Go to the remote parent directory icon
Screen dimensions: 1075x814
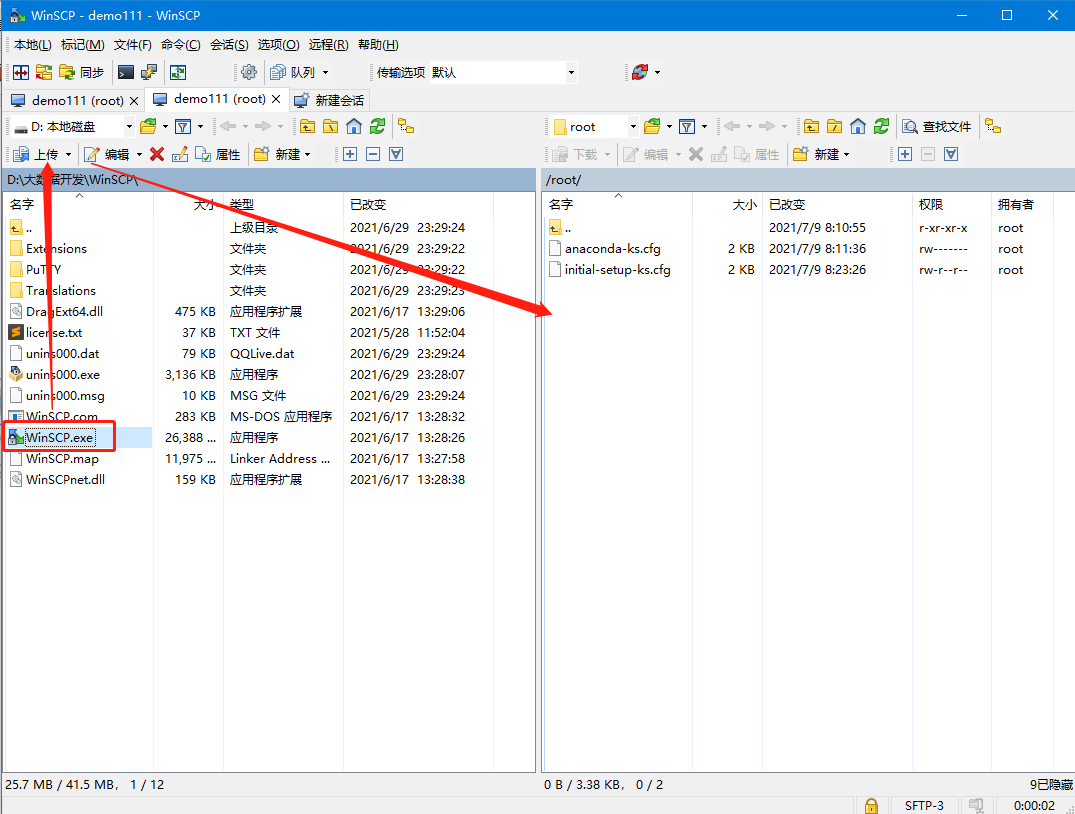[x=812, y=126]
